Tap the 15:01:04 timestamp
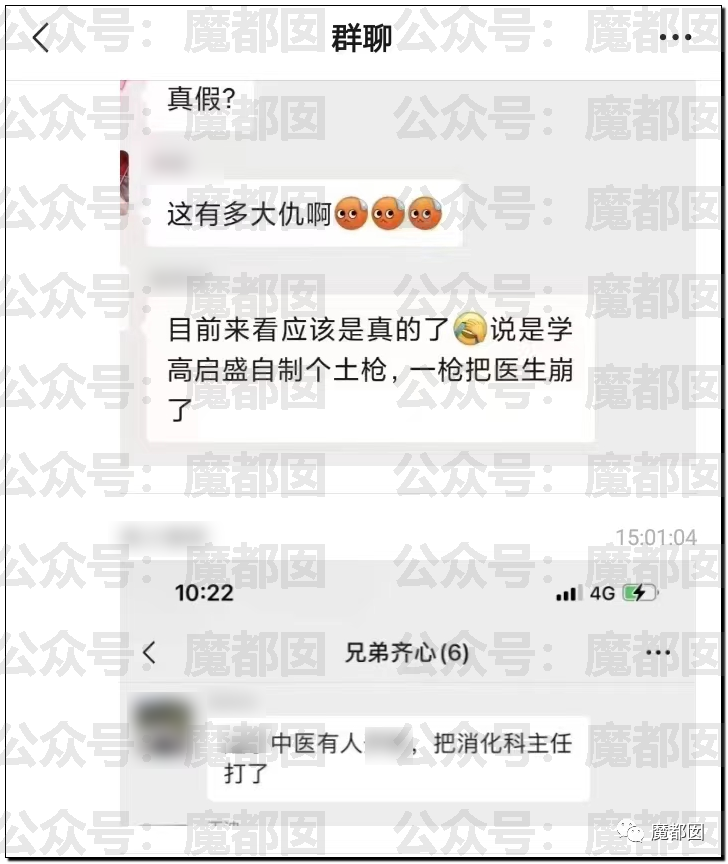Viewport: 728px width, 864px height. (656, 537)
